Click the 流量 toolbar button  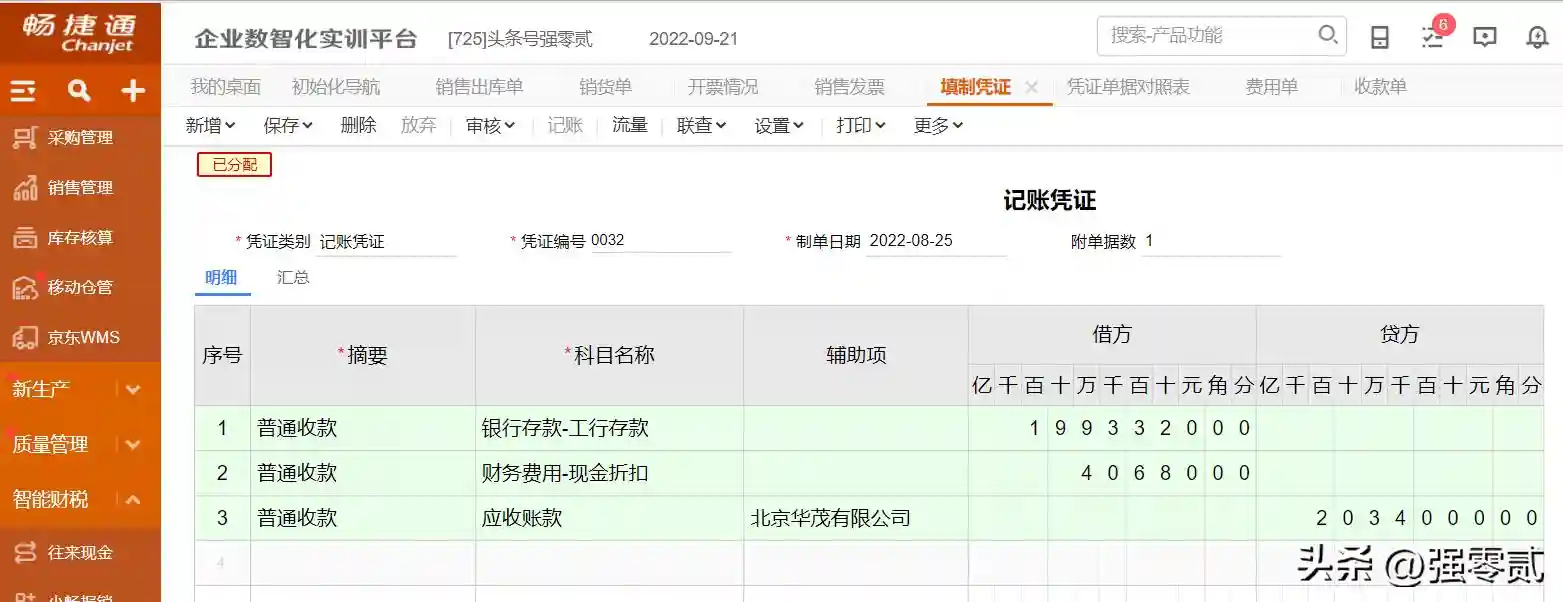tap(630, 125)
